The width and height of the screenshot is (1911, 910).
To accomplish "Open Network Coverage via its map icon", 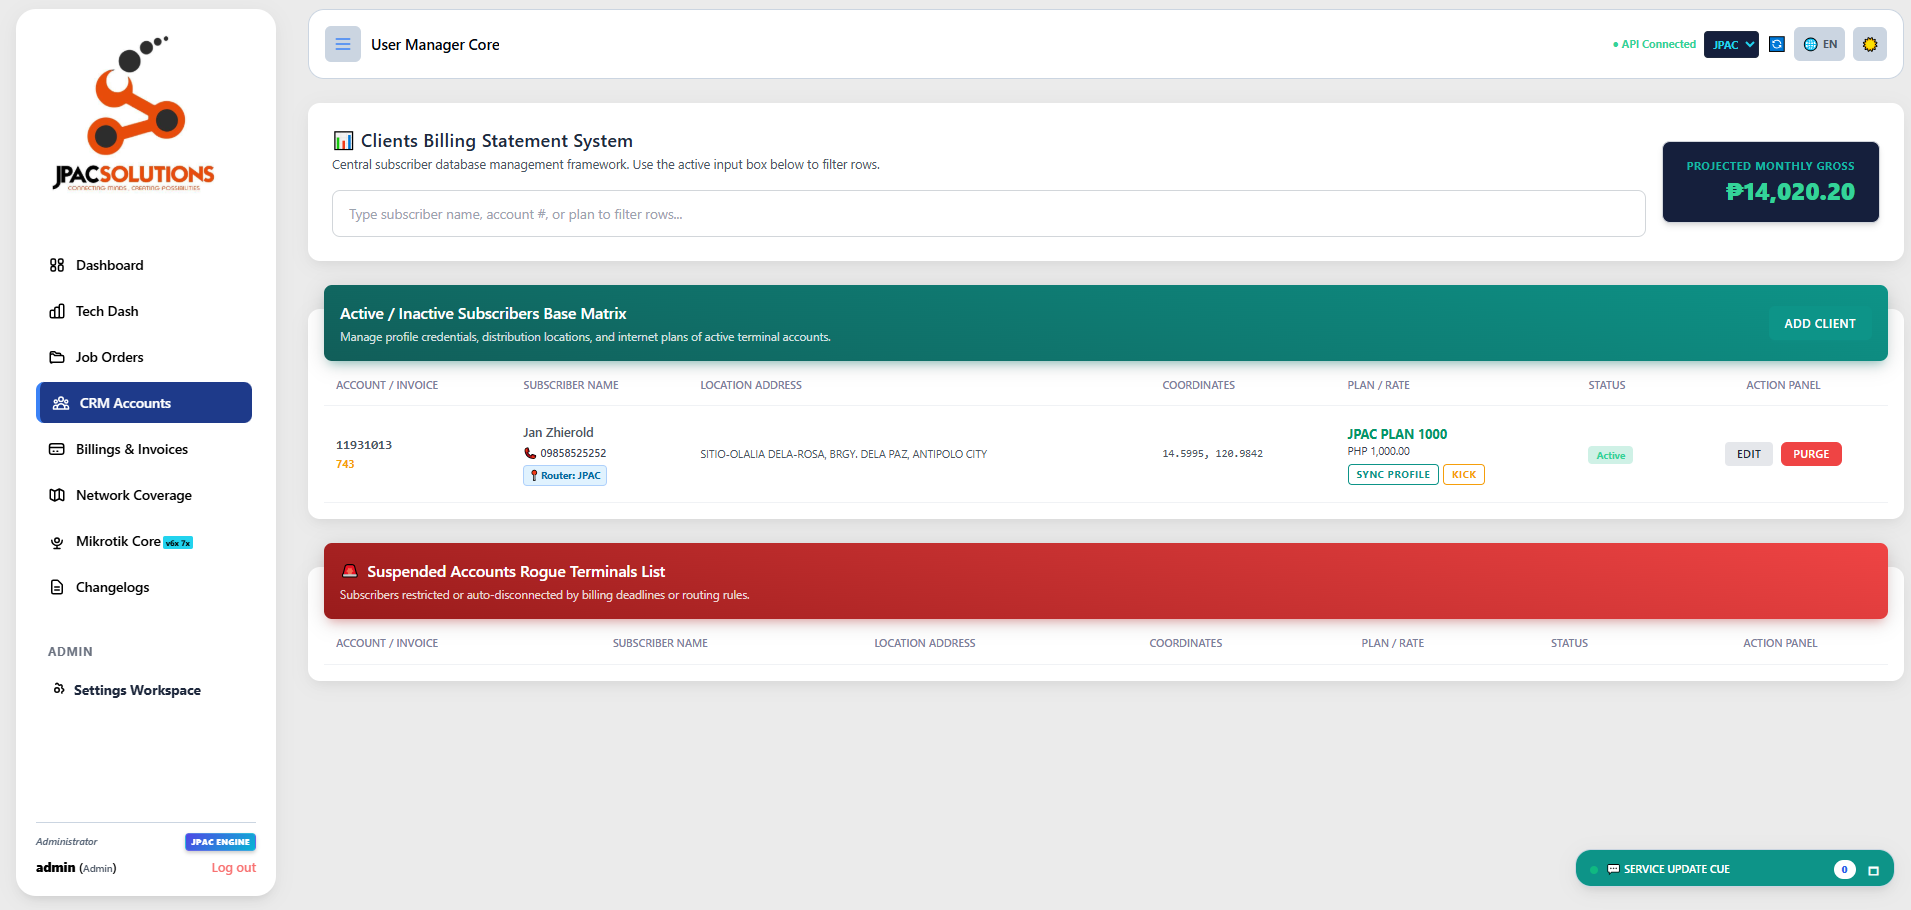I will click(57, 495).
